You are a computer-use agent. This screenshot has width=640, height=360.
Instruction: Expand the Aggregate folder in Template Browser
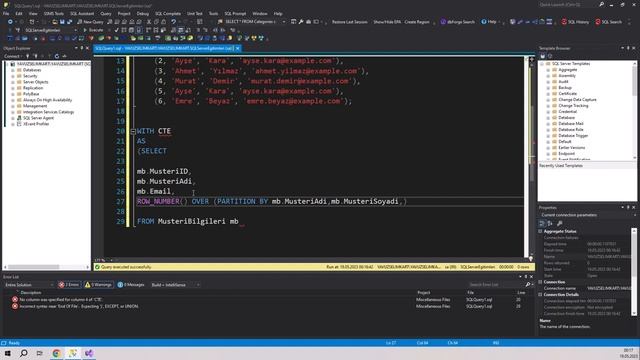(x=548, y=70)
